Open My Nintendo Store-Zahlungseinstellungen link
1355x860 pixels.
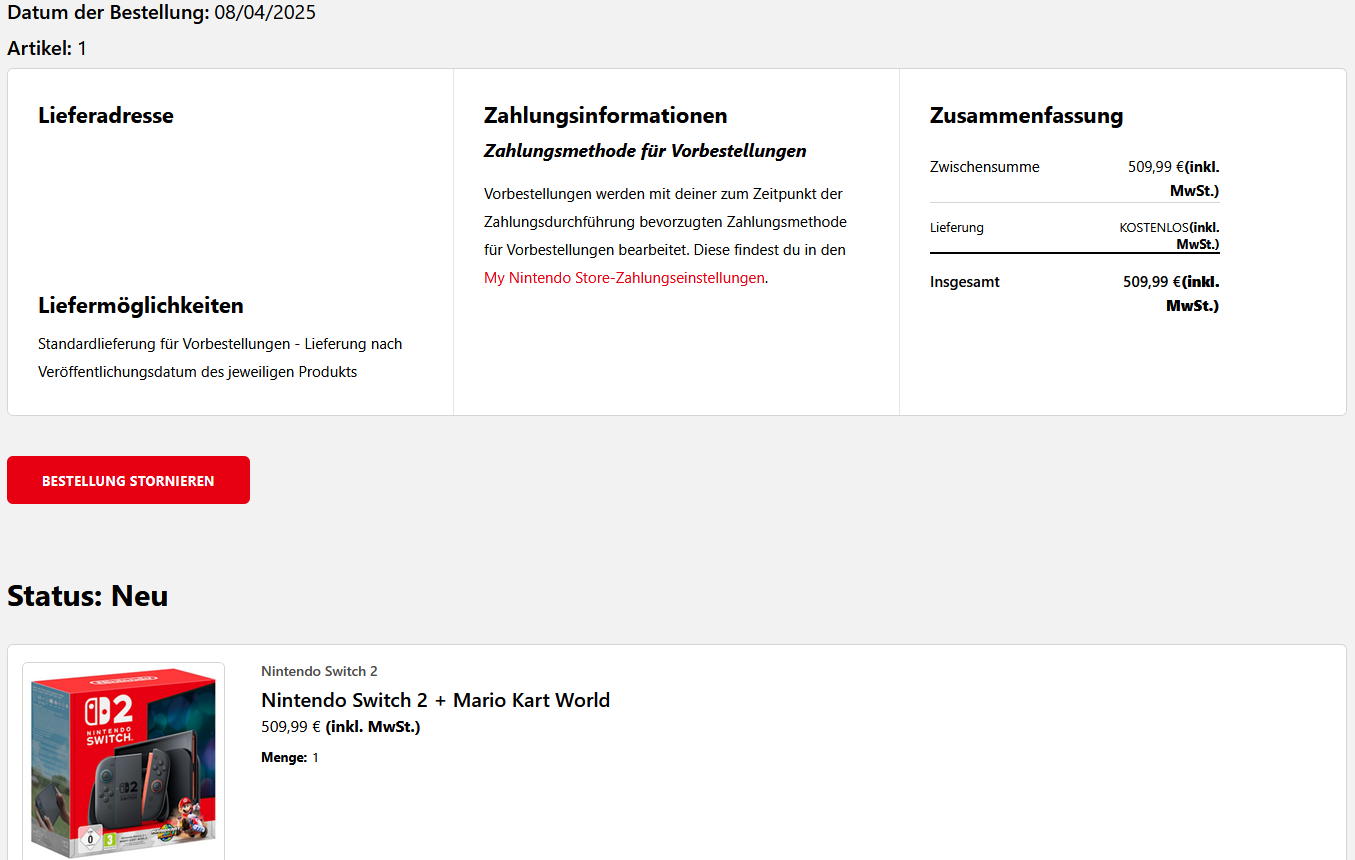pyautogui.click(x=624, y=278)
